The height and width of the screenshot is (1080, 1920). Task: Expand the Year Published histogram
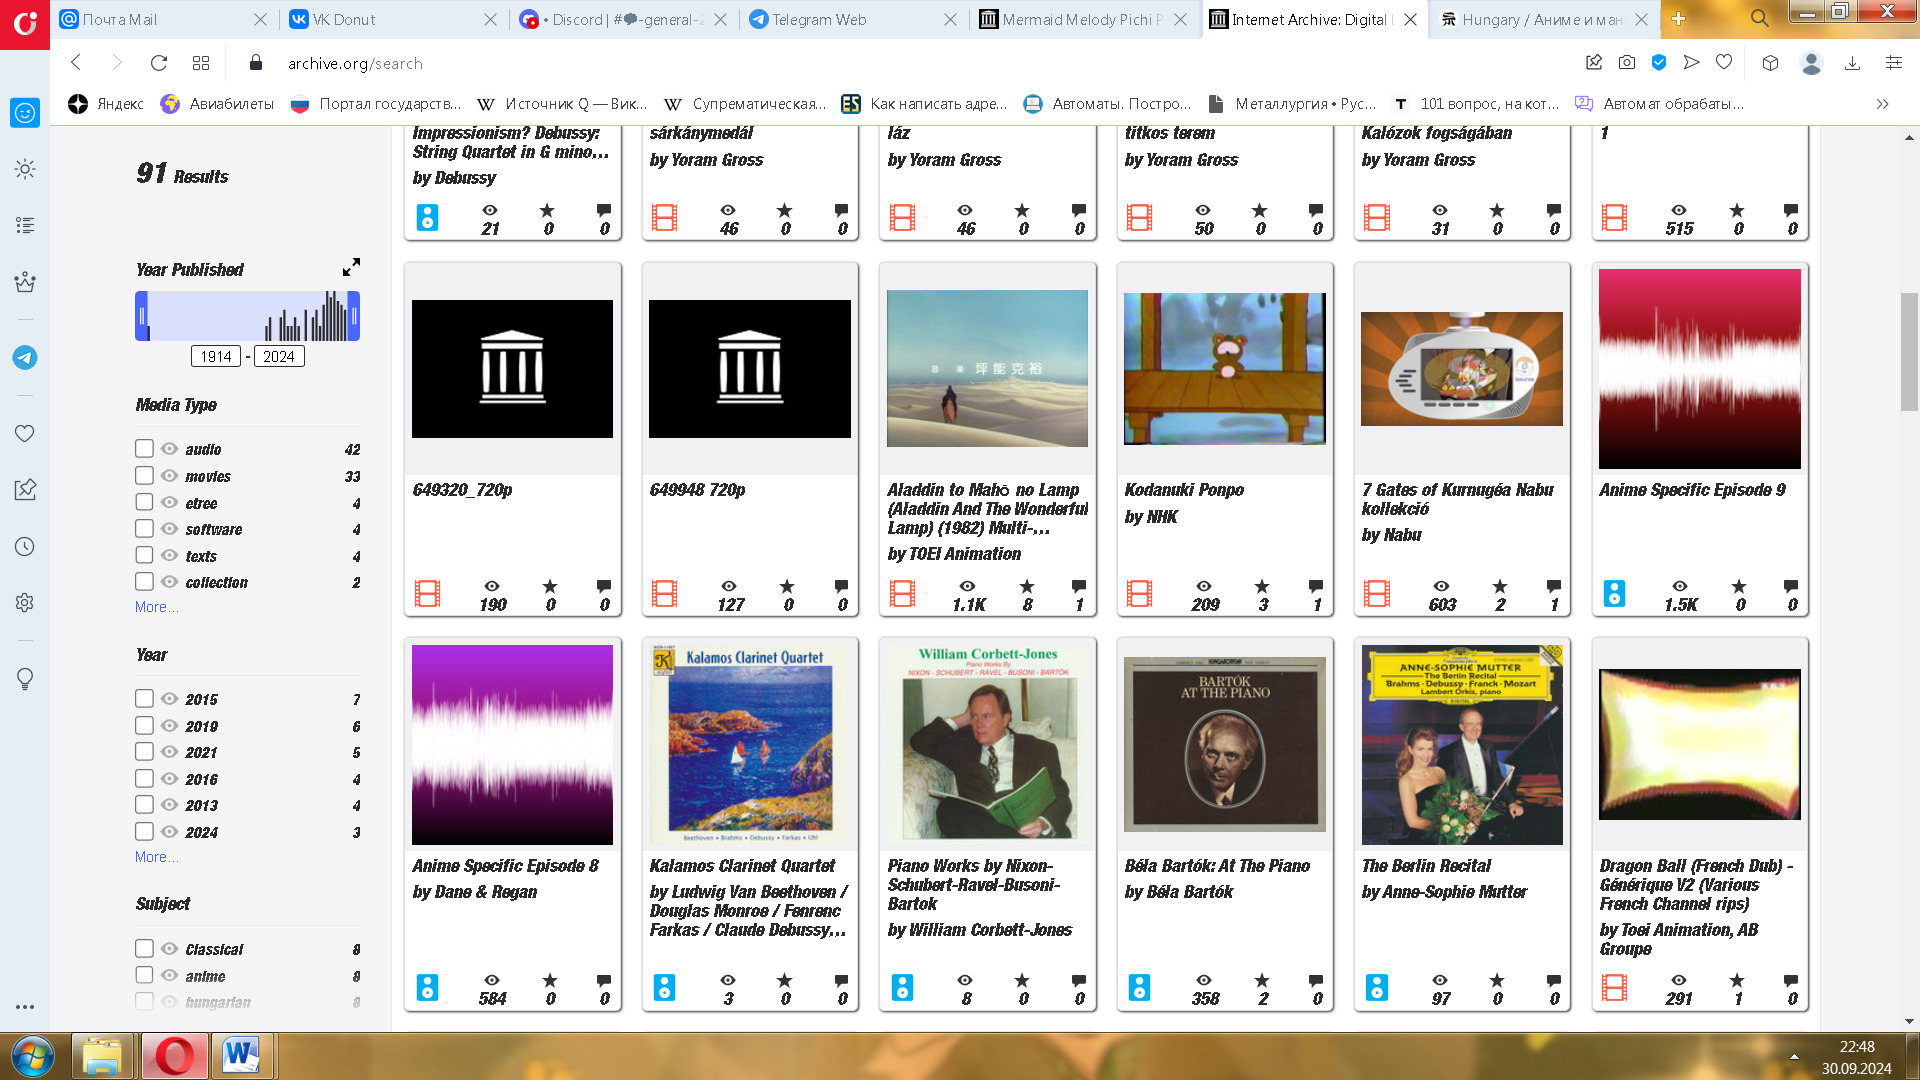351,268
